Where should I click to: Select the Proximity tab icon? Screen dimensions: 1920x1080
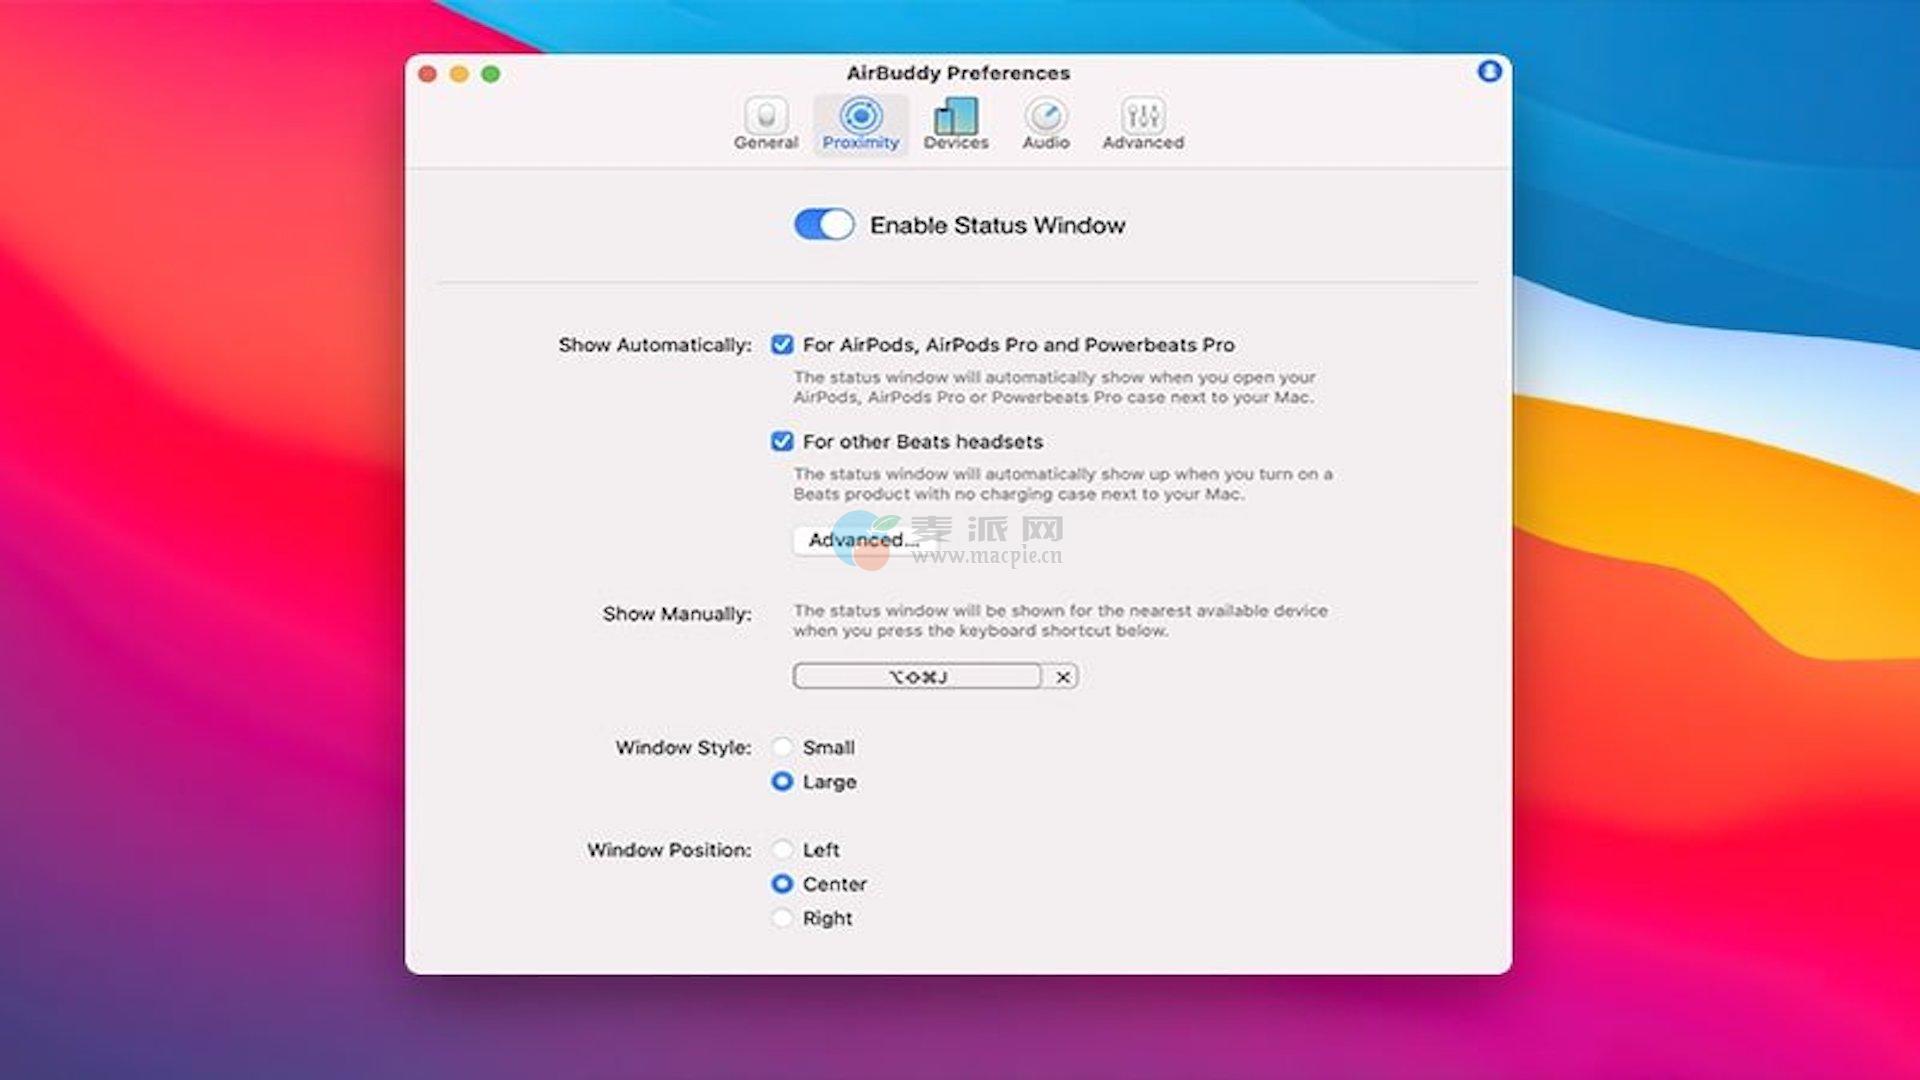pyautogui.click(x=861, y=124)
